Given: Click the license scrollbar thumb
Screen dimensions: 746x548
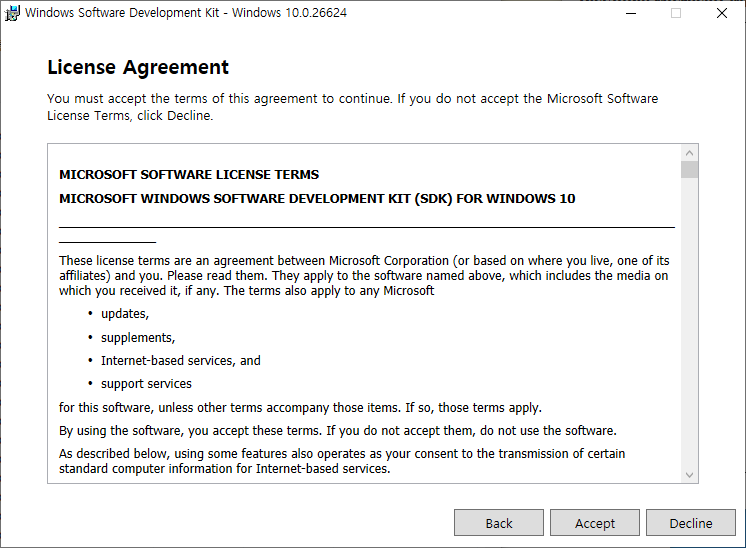Looking at the screenshot, I should coord(689,170).
